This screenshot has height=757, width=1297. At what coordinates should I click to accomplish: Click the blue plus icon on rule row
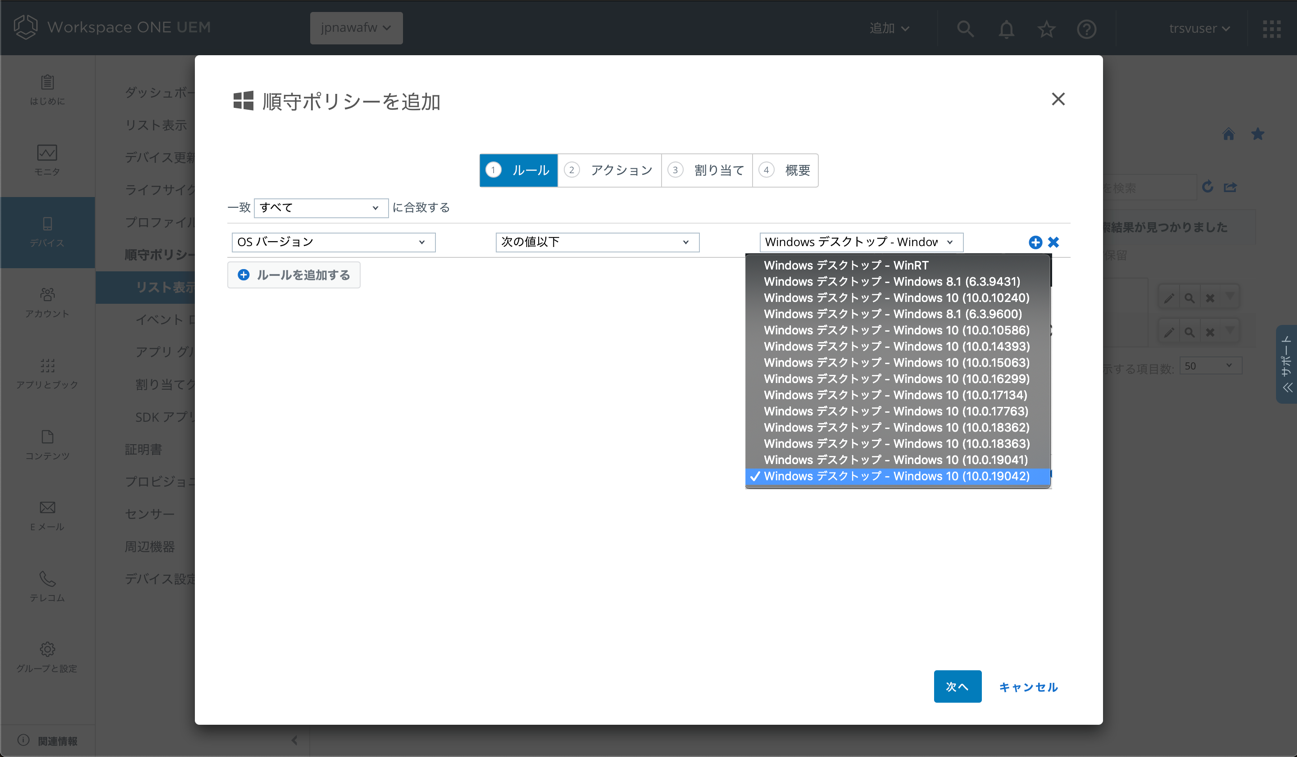tap(1035, 242)
